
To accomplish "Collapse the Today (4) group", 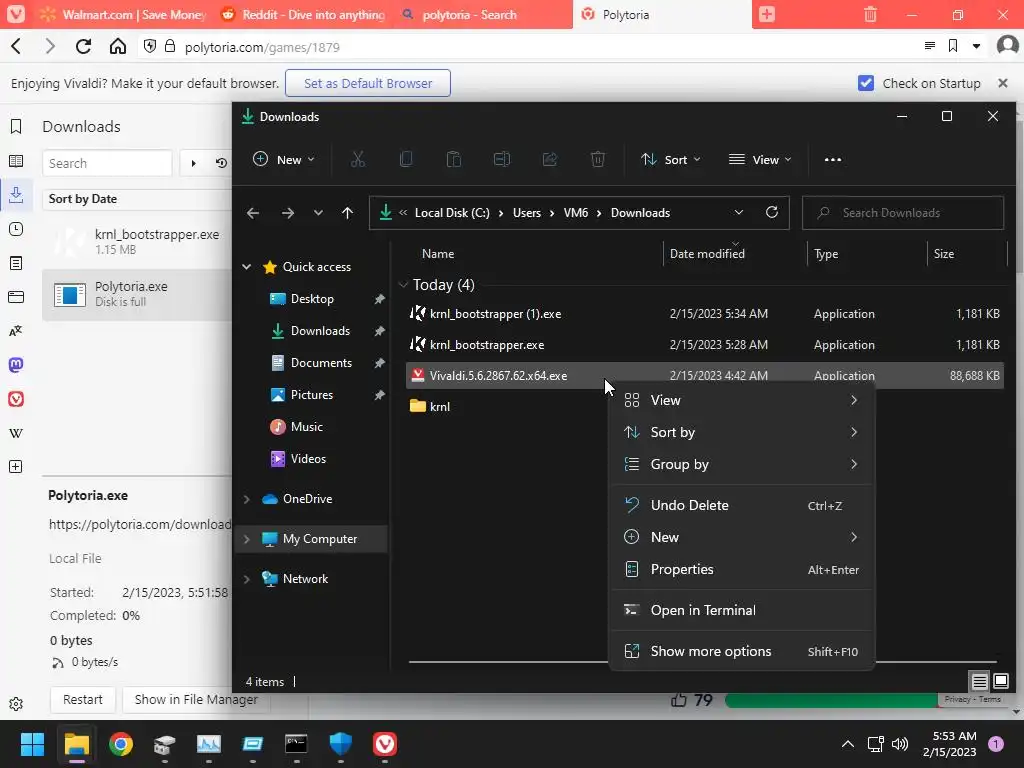I will click(403, 285).
